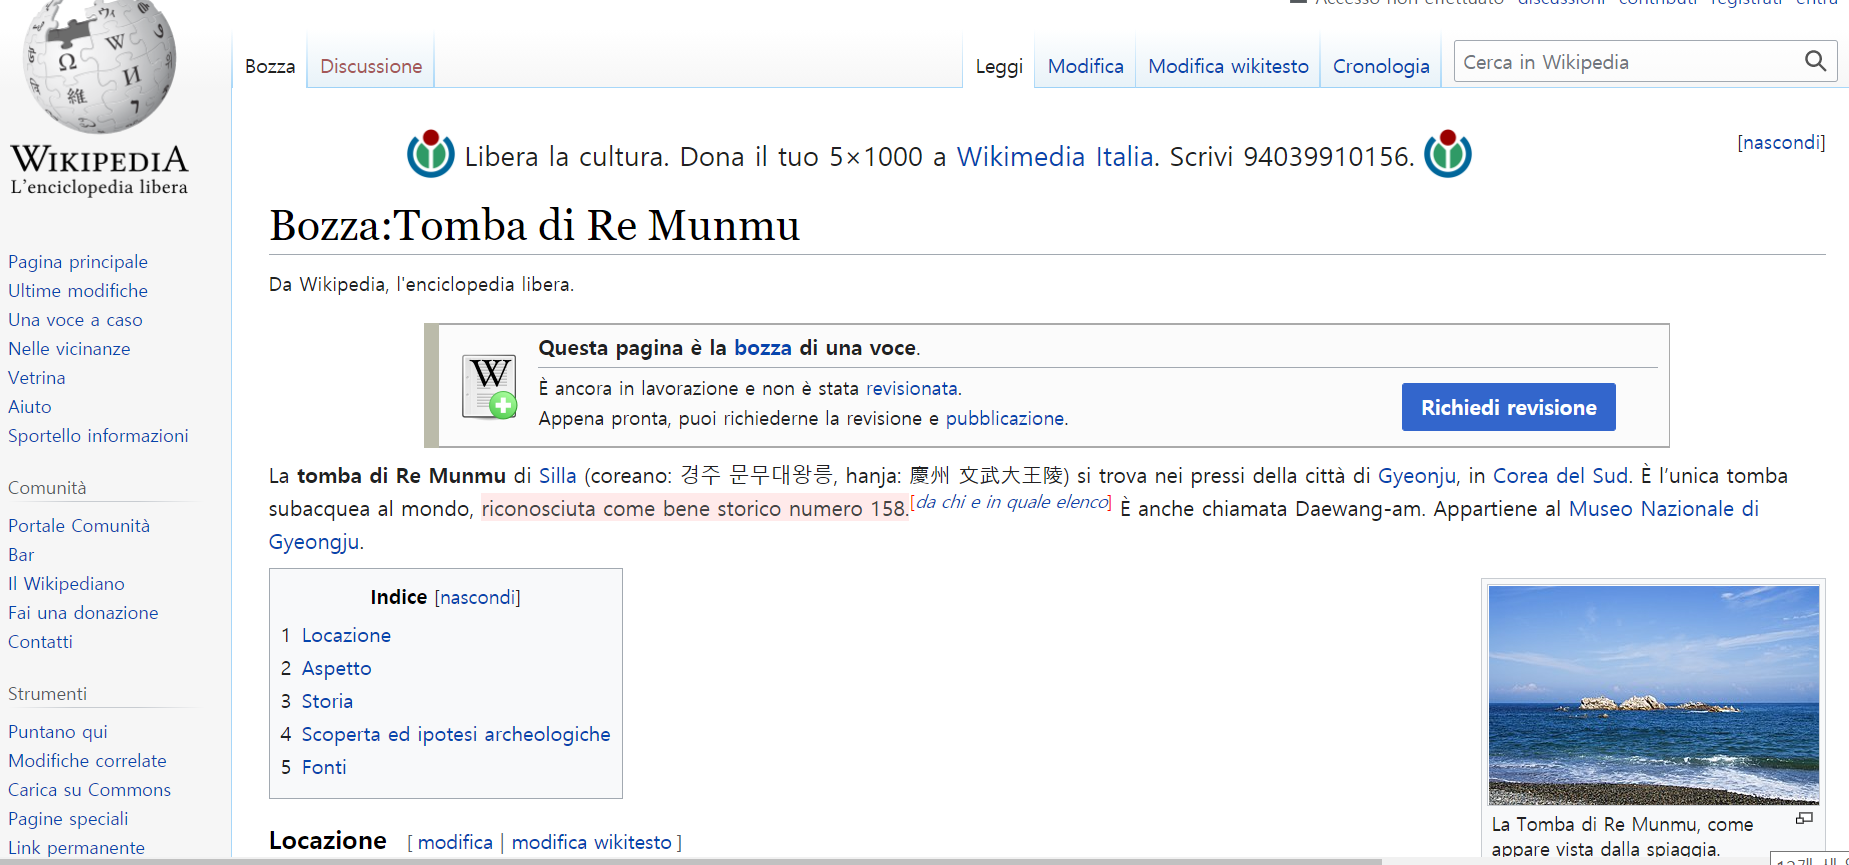This screenshot has height=865, width=1849.
Task: Select the Leggi tab
Action: coord(999,66)
